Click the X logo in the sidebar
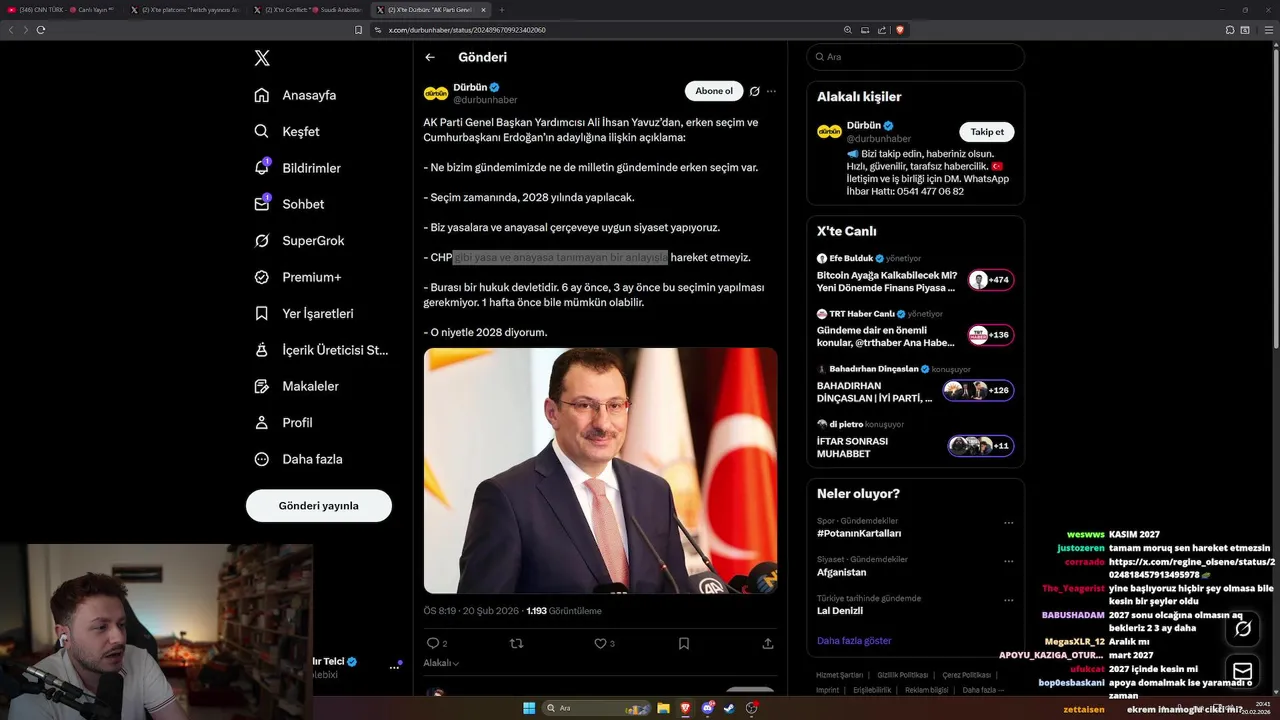The image size is (1280, 720). coord(262,58)
